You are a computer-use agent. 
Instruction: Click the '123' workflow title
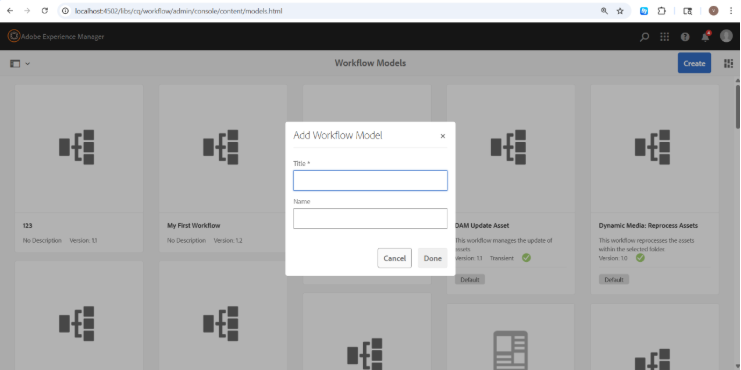point(27,226)
